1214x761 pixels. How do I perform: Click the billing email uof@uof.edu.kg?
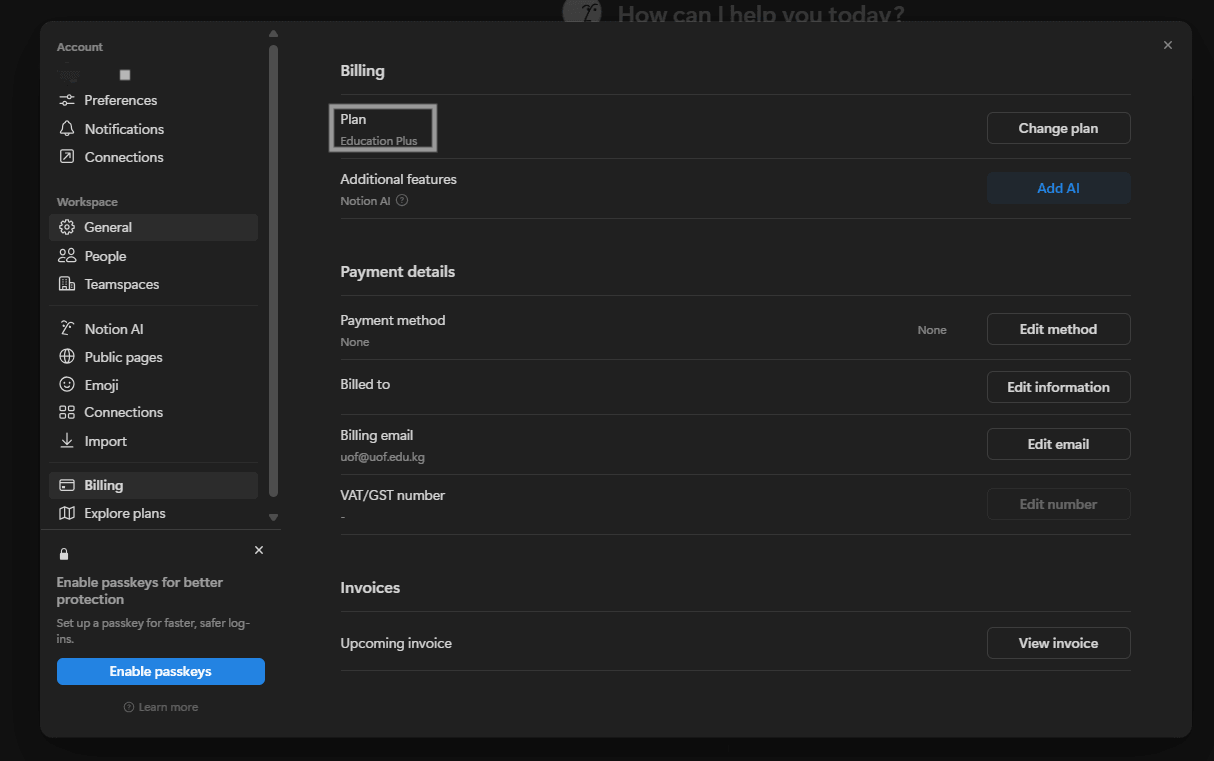coord(382,457)
